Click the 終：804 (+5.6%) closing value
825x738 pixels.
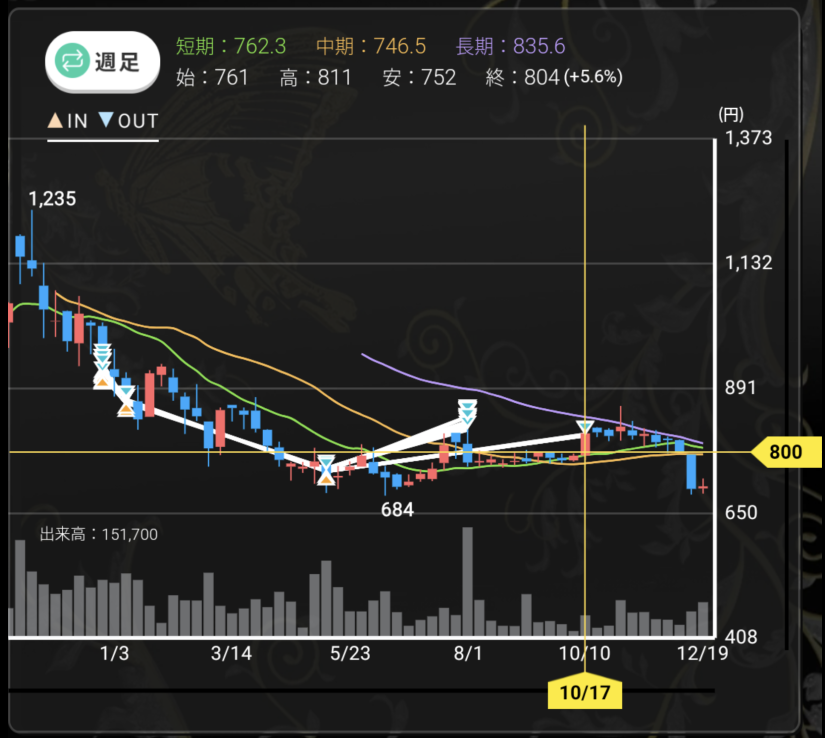(554, 78)
